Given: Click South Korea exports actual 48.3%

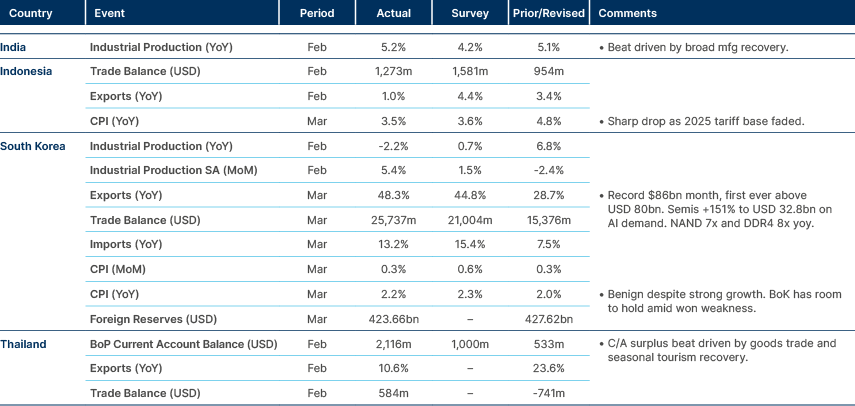Looking at the screenshot, I should (394, 196).
